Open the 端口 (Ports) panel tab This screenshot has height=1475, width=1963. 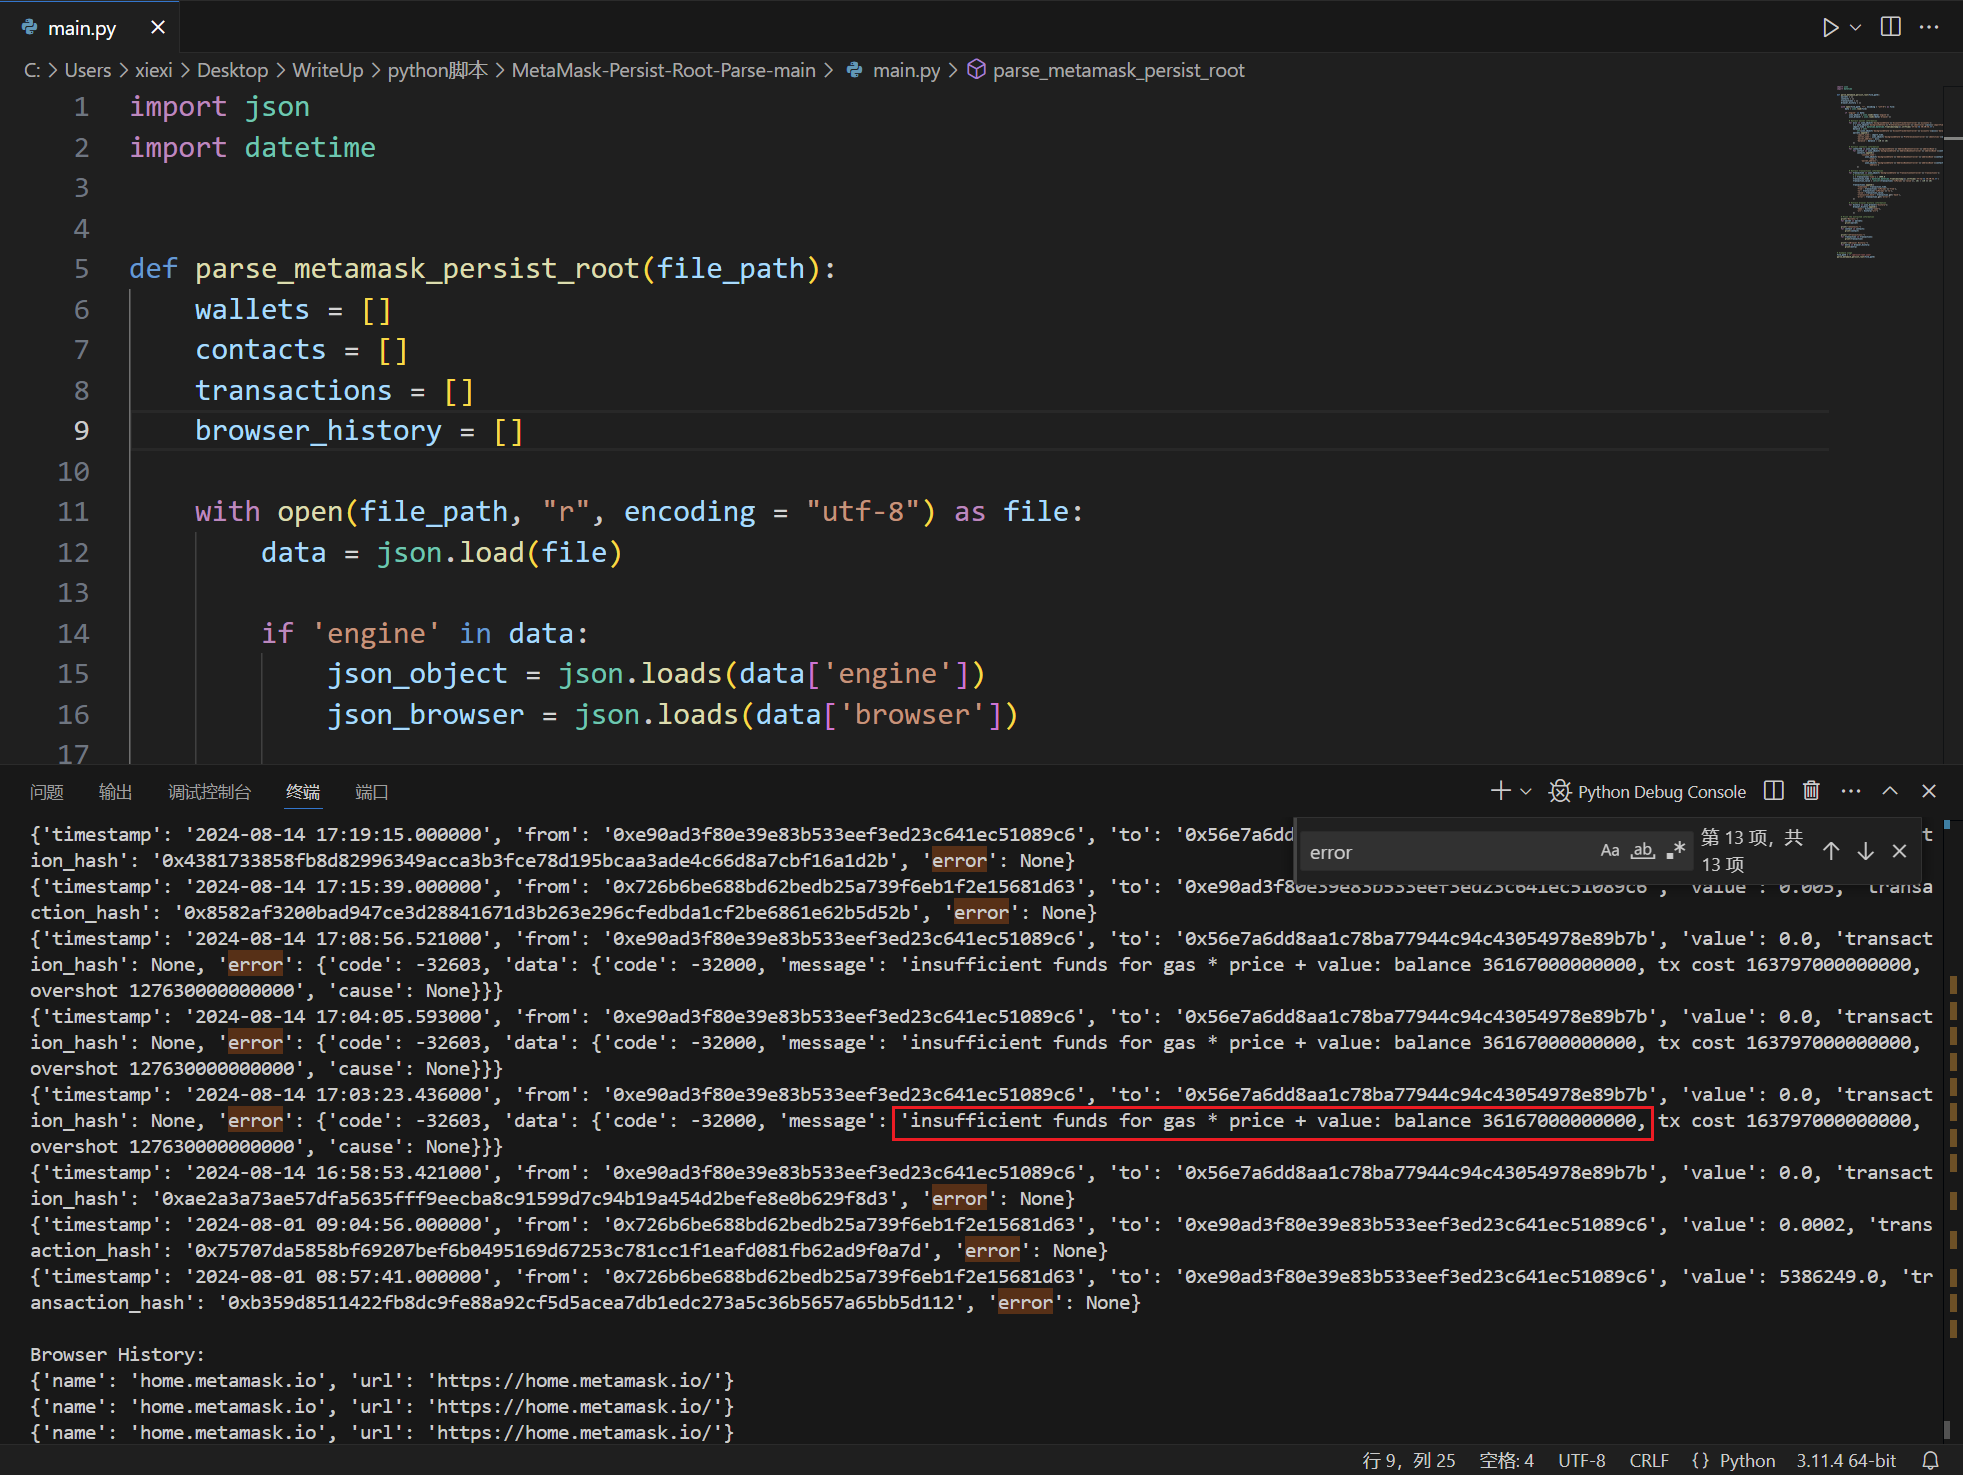point(372,792)
